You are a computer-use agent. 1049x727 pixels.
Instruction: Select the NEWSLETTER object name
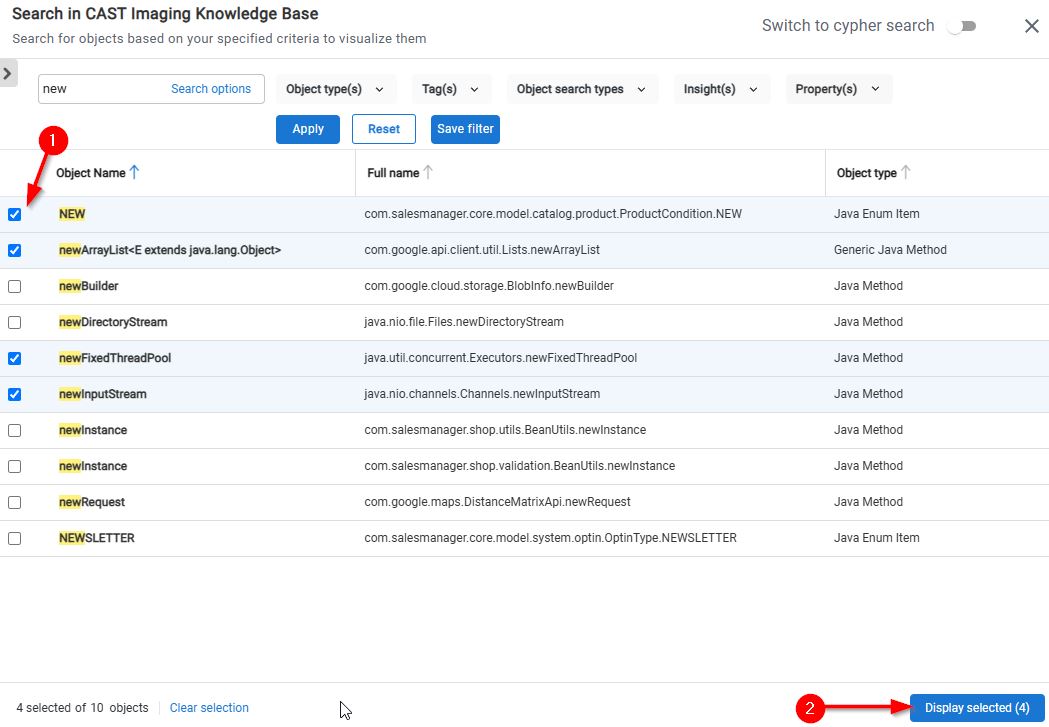click(x=96, y=538)
